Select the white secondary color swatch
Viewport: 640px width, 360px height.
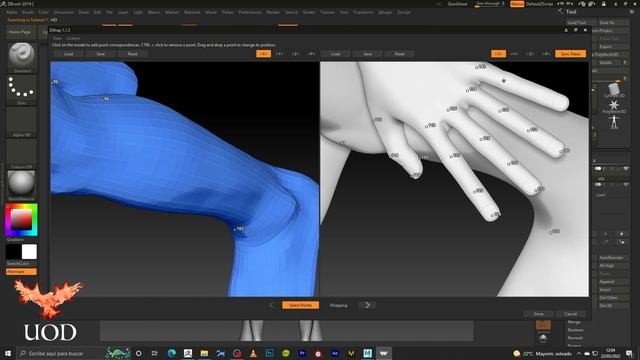tap(29, 252)
